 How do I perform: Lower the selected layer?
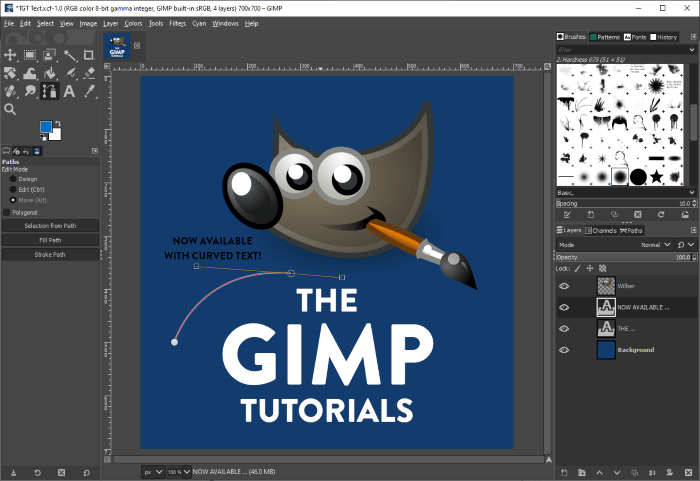click(617, 473)
